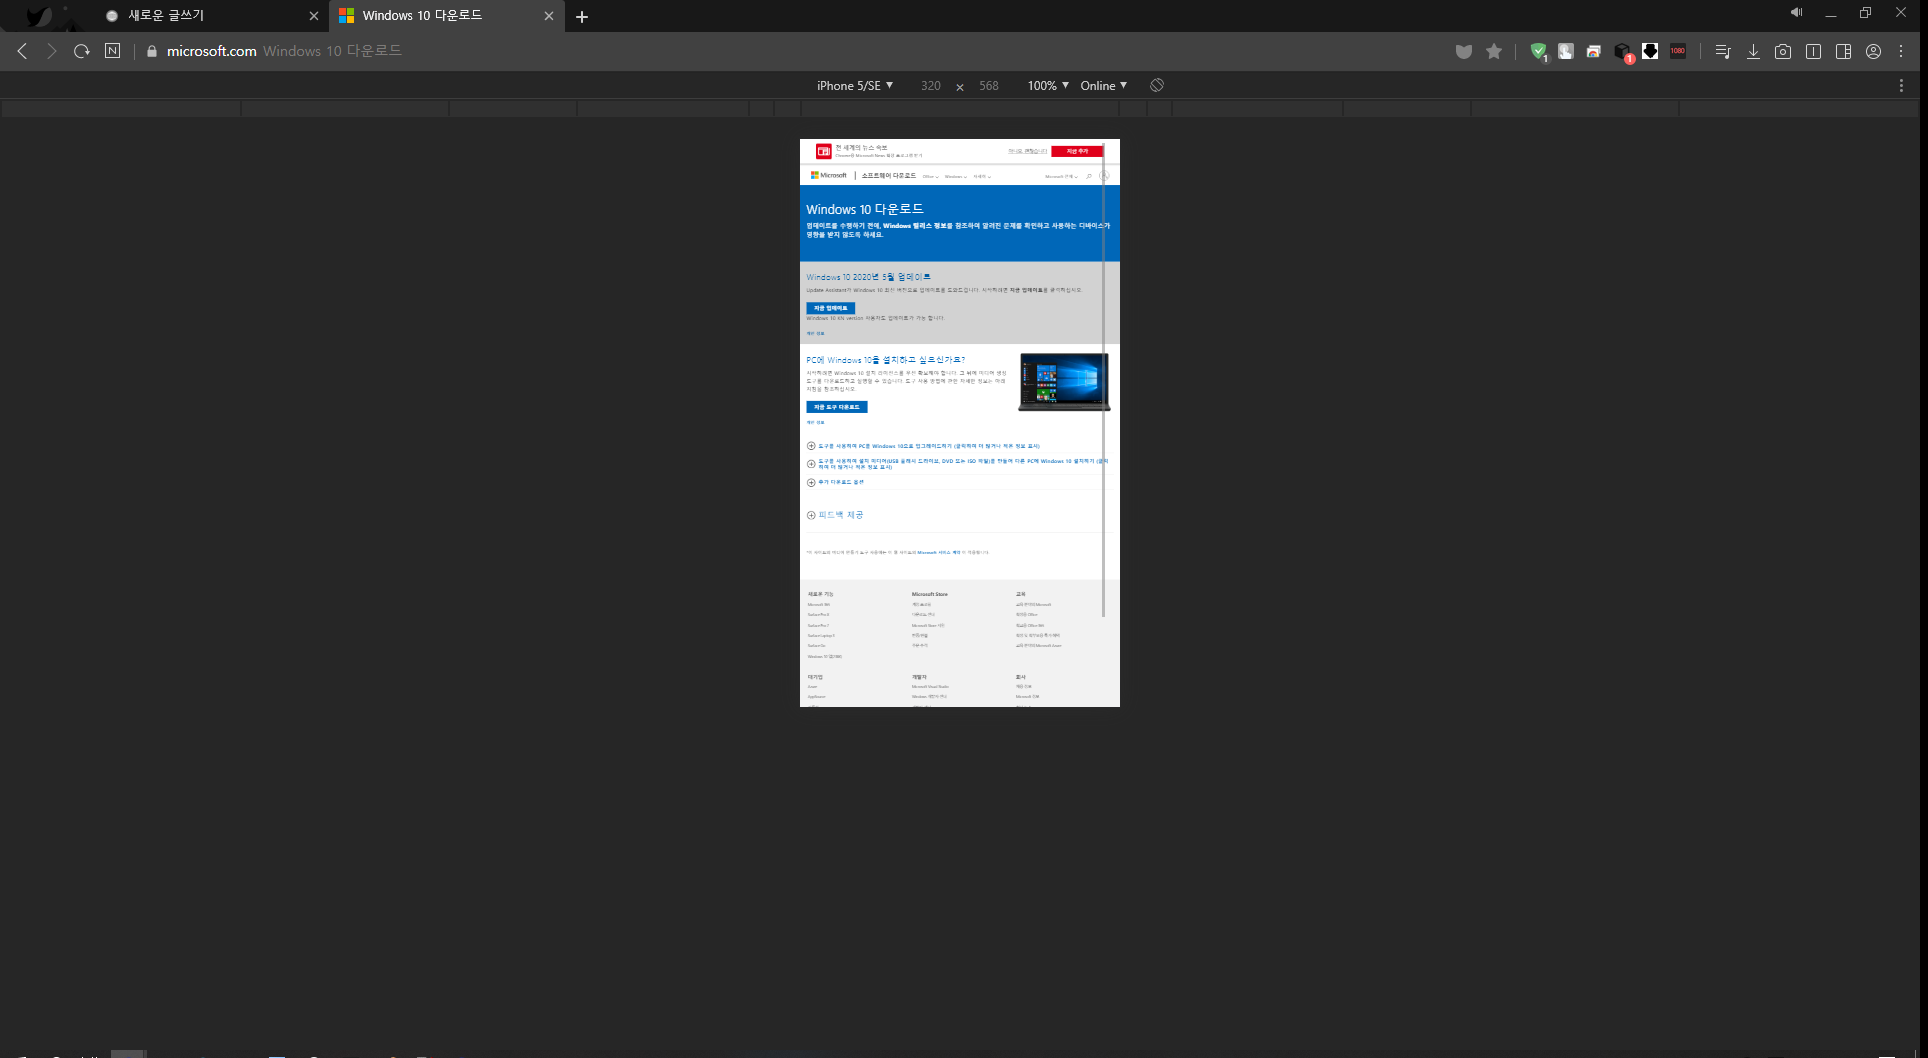Open the downloads arrow icon in toolbar

(x=1753, y=52)
